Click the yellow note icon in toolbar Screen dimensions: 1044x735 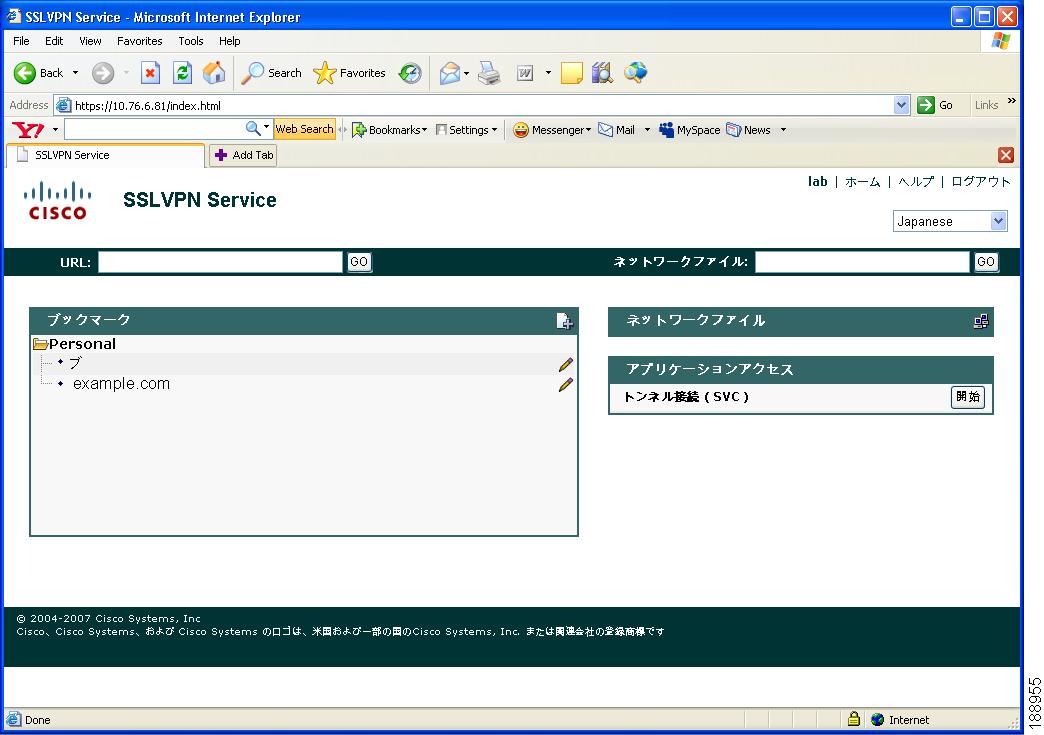571,73
